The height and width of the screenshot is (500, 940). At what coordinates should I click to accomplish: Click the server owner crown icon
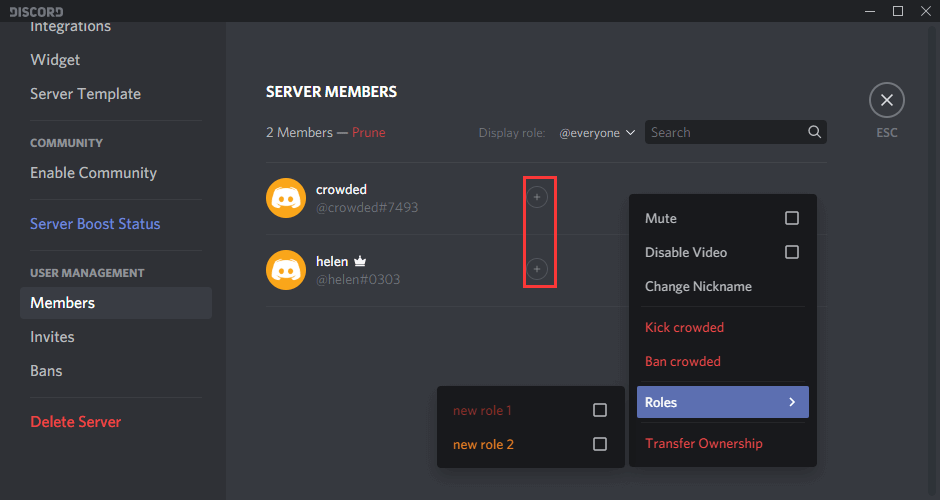[x=360, y=262]
